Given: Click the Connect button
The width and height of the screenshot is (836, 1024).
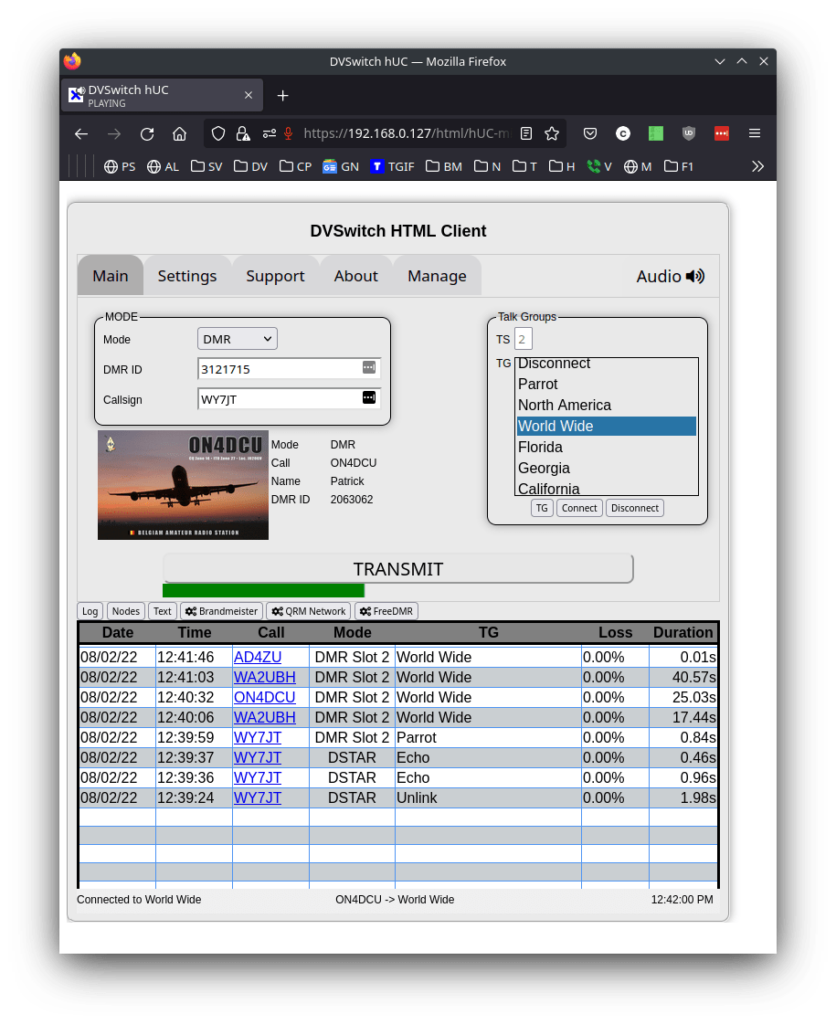Looking at the screenshot, I should click(579, 508).
